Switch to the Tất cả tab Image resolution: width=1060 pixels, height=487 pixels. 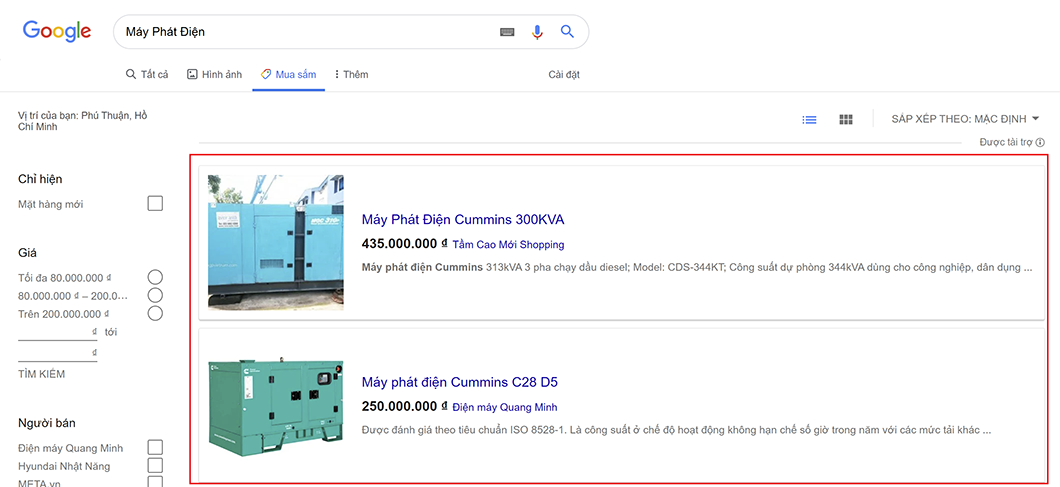(x=147, y=74)
